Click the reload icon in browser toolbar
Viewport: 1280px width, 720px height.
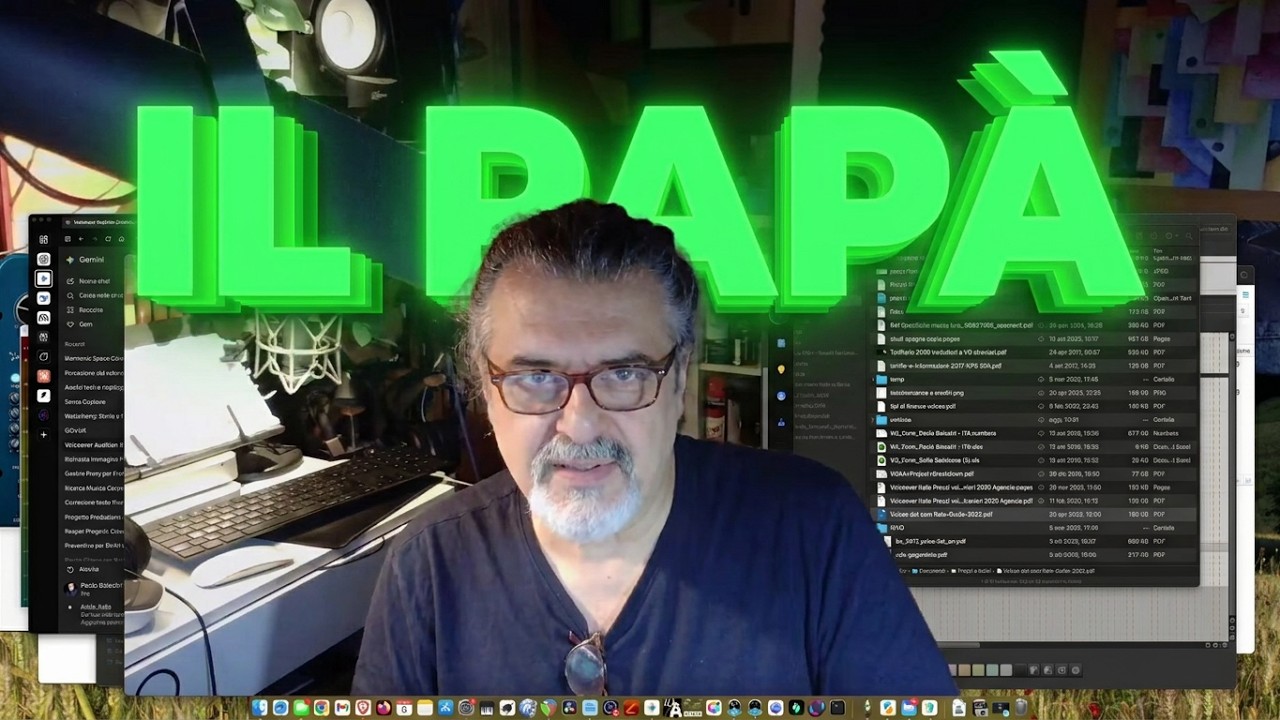(x=107, y=239)
